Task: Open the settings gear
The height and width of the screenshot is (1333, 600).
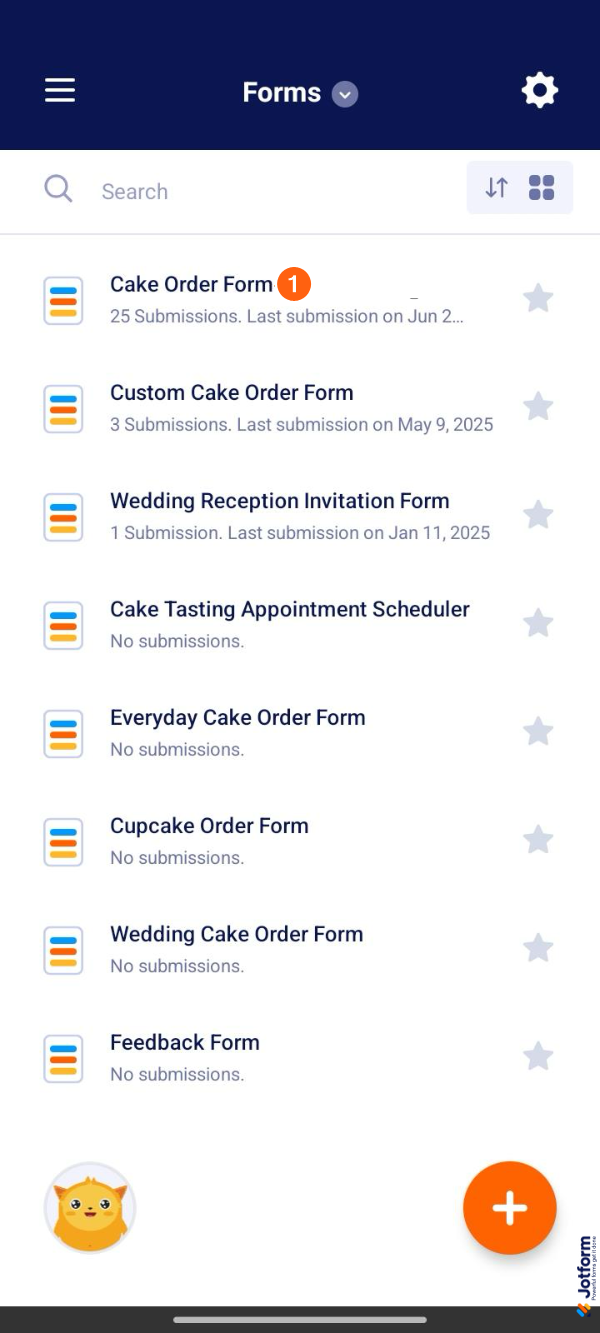Action: 539,91
